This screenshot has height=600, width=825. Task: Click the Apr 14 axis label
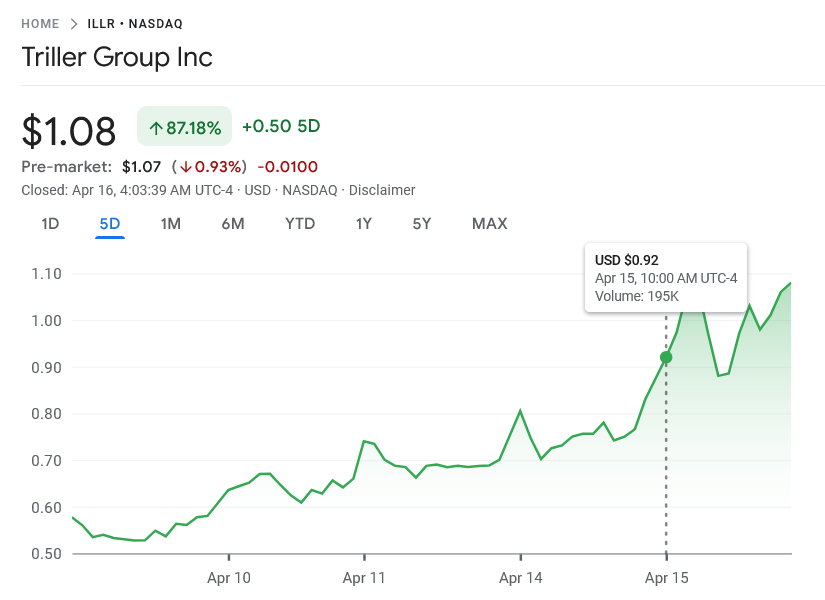(x=520, y=578)
